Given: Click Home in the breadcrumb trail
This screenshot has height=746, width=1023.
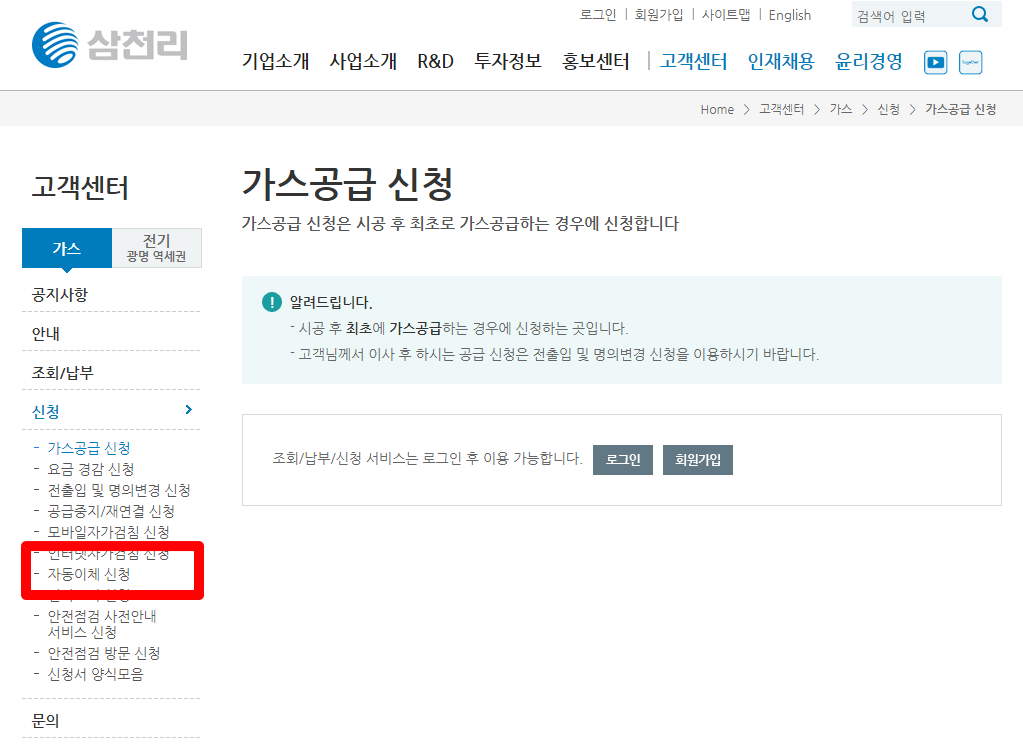Looking at the screenshot, I should [x=717, y=109].
